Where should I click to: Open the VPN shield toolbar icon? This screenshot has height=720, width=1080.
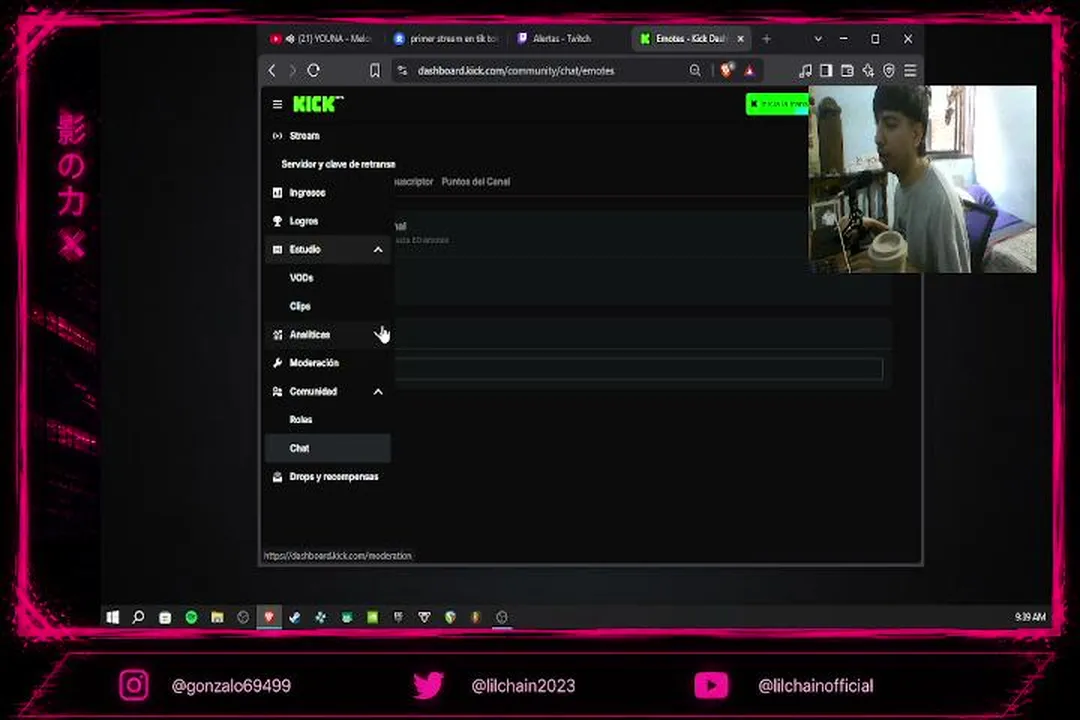889,70
